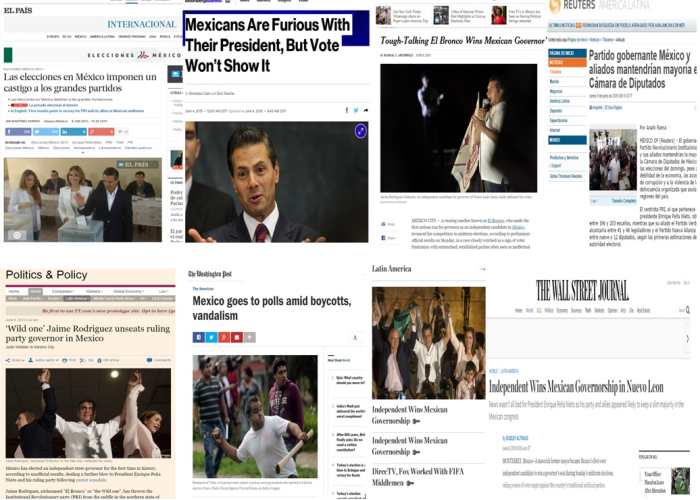Image resolution: width=700 pixels, height=500 pixels.
Task: Click 'El Bronco' link in NYT article
Action: click(x=496, y=221)
